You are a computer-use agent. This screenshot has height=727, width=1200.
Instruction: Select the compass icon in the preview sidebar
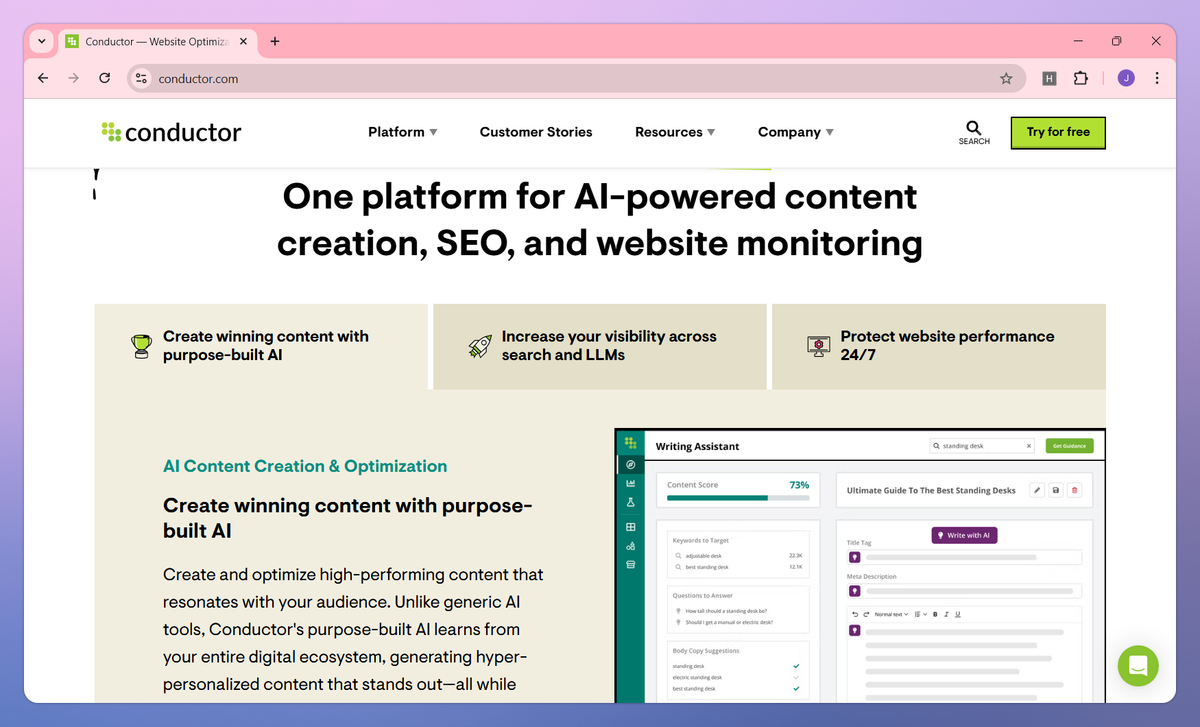630,465
